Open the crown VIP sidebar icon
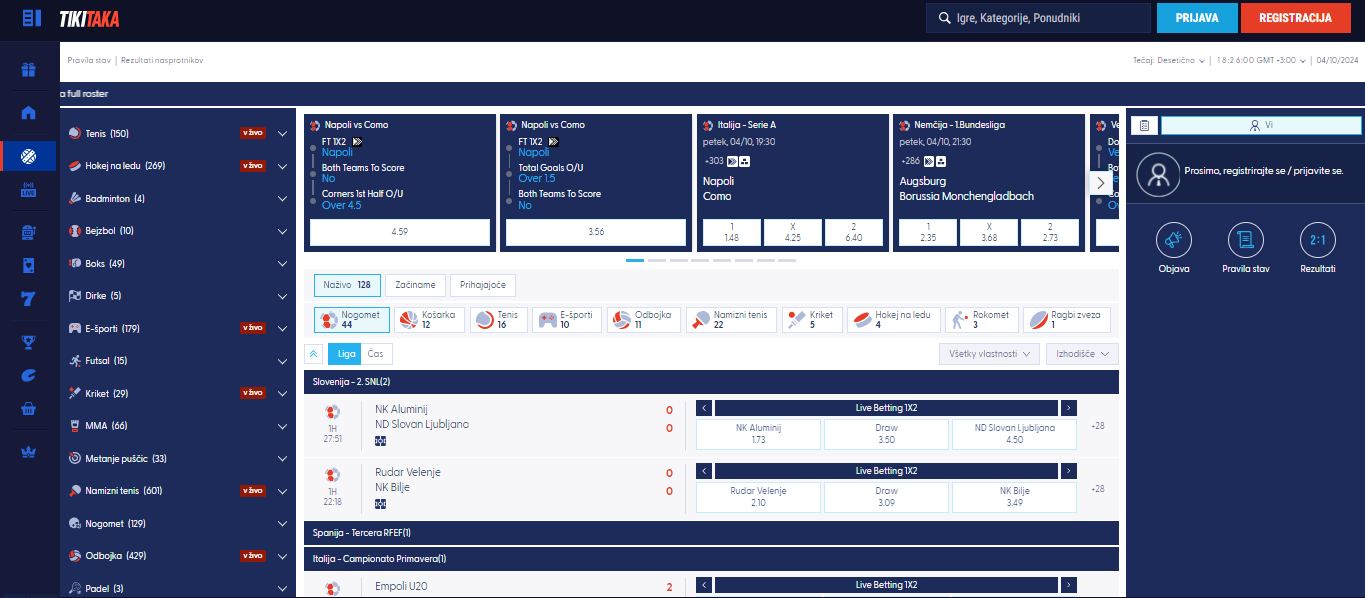The width and height of the screenshot is (1365, 598). click(x=29, y=452)
